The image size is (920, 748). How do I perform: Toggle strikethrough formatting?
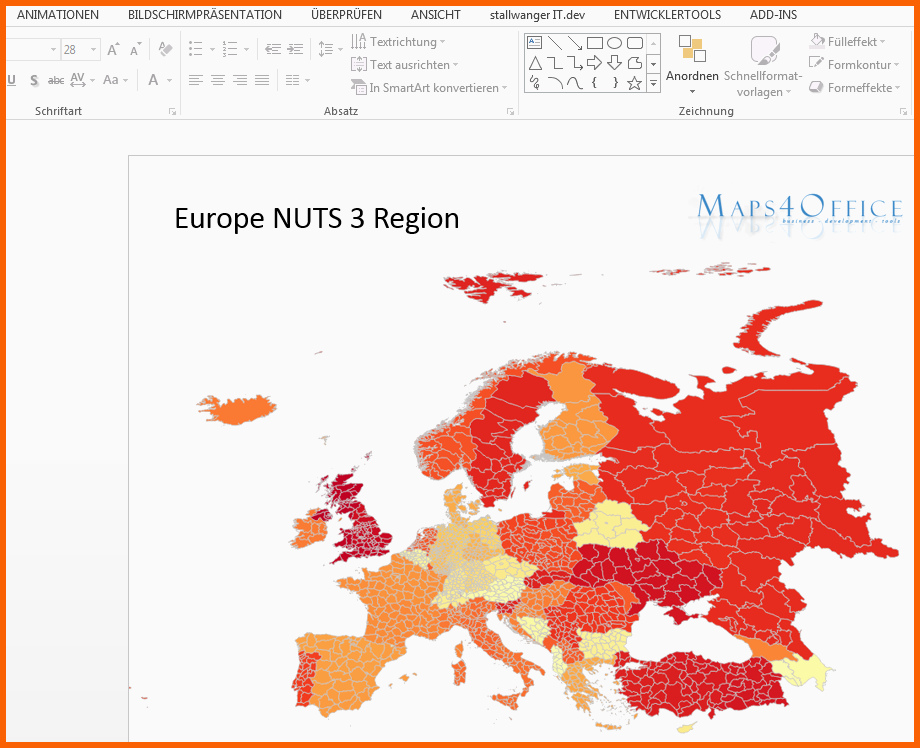point(56,80)
